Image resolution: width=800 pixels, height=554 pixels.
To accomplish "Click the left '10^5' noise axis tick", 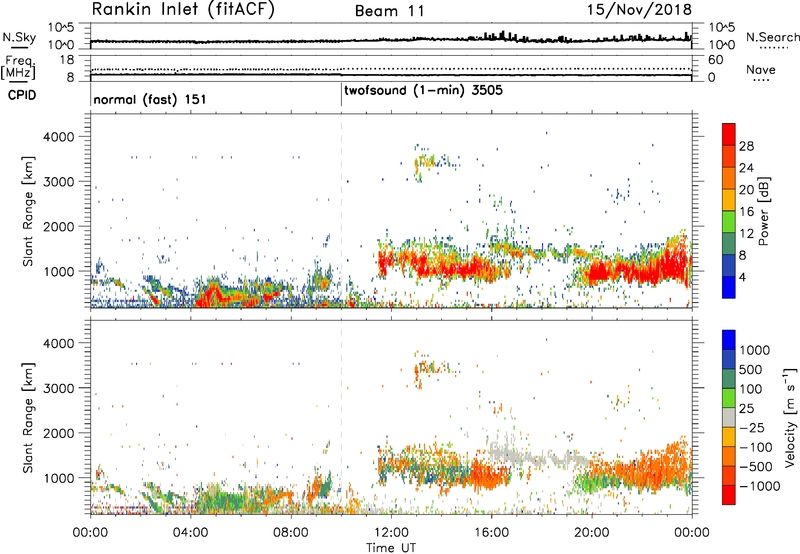I will (61, 28).
